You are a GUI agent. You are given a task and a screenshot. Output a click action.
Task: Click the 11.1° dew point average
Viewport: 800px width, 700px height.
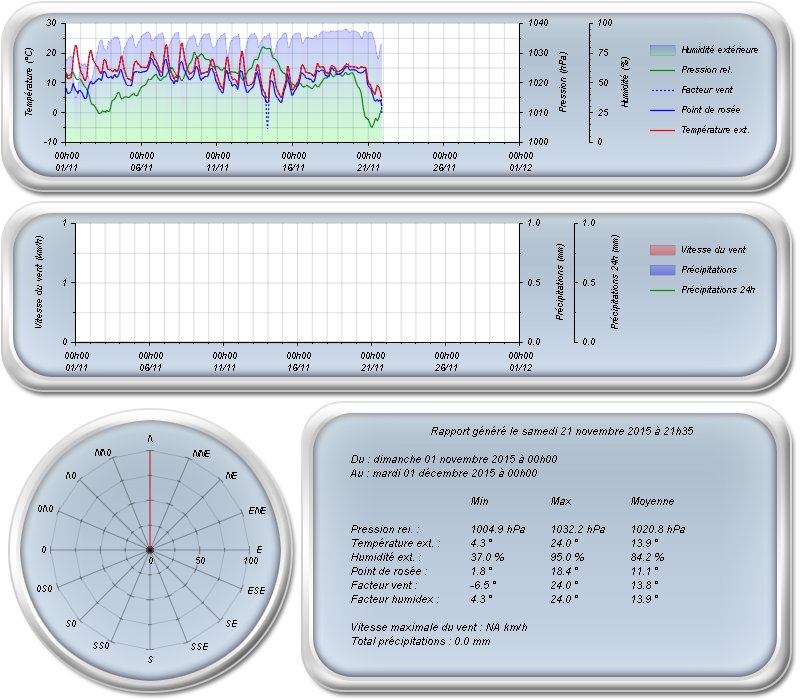click(644, 571)
